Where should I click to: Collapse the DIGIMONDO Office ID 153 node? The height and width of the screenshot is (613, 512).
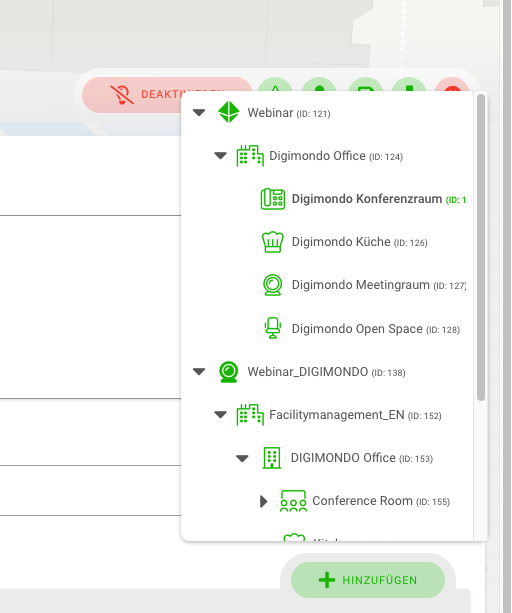coord(242,458)
